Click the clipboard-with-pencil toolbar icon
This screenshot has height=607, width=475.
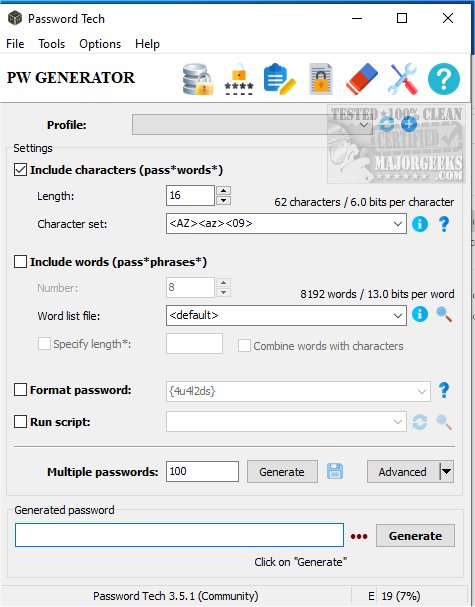[280, 79]
